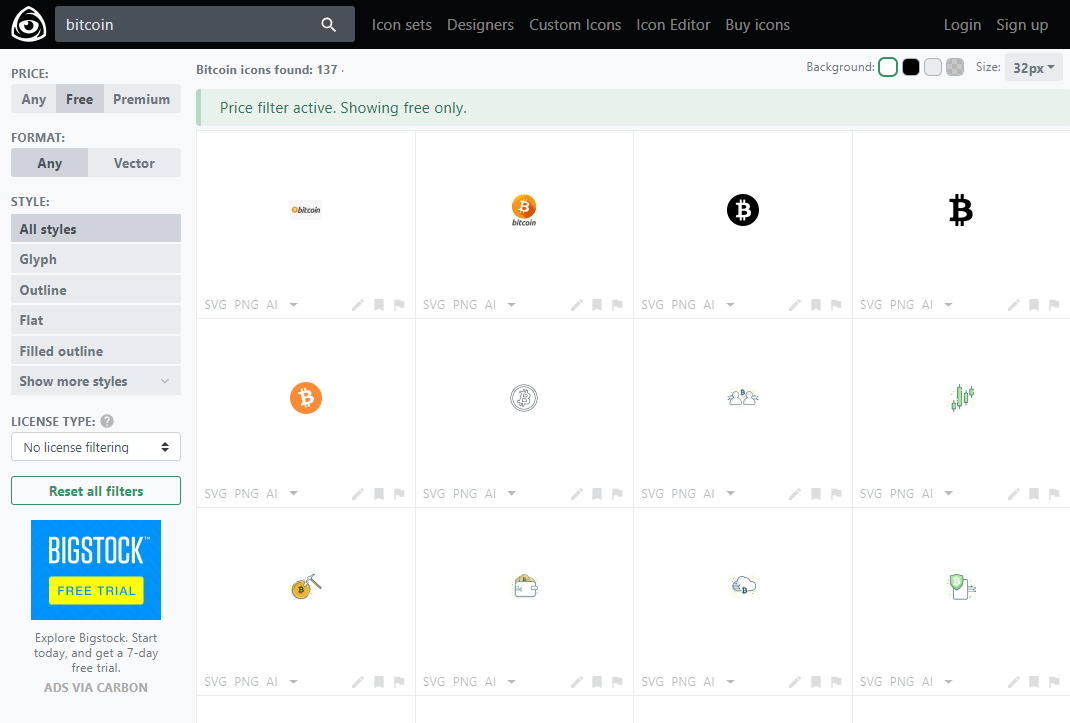This screenshot has height=723, width=1070.
Task: Filter by Outline style
Action: pos(96,290)
